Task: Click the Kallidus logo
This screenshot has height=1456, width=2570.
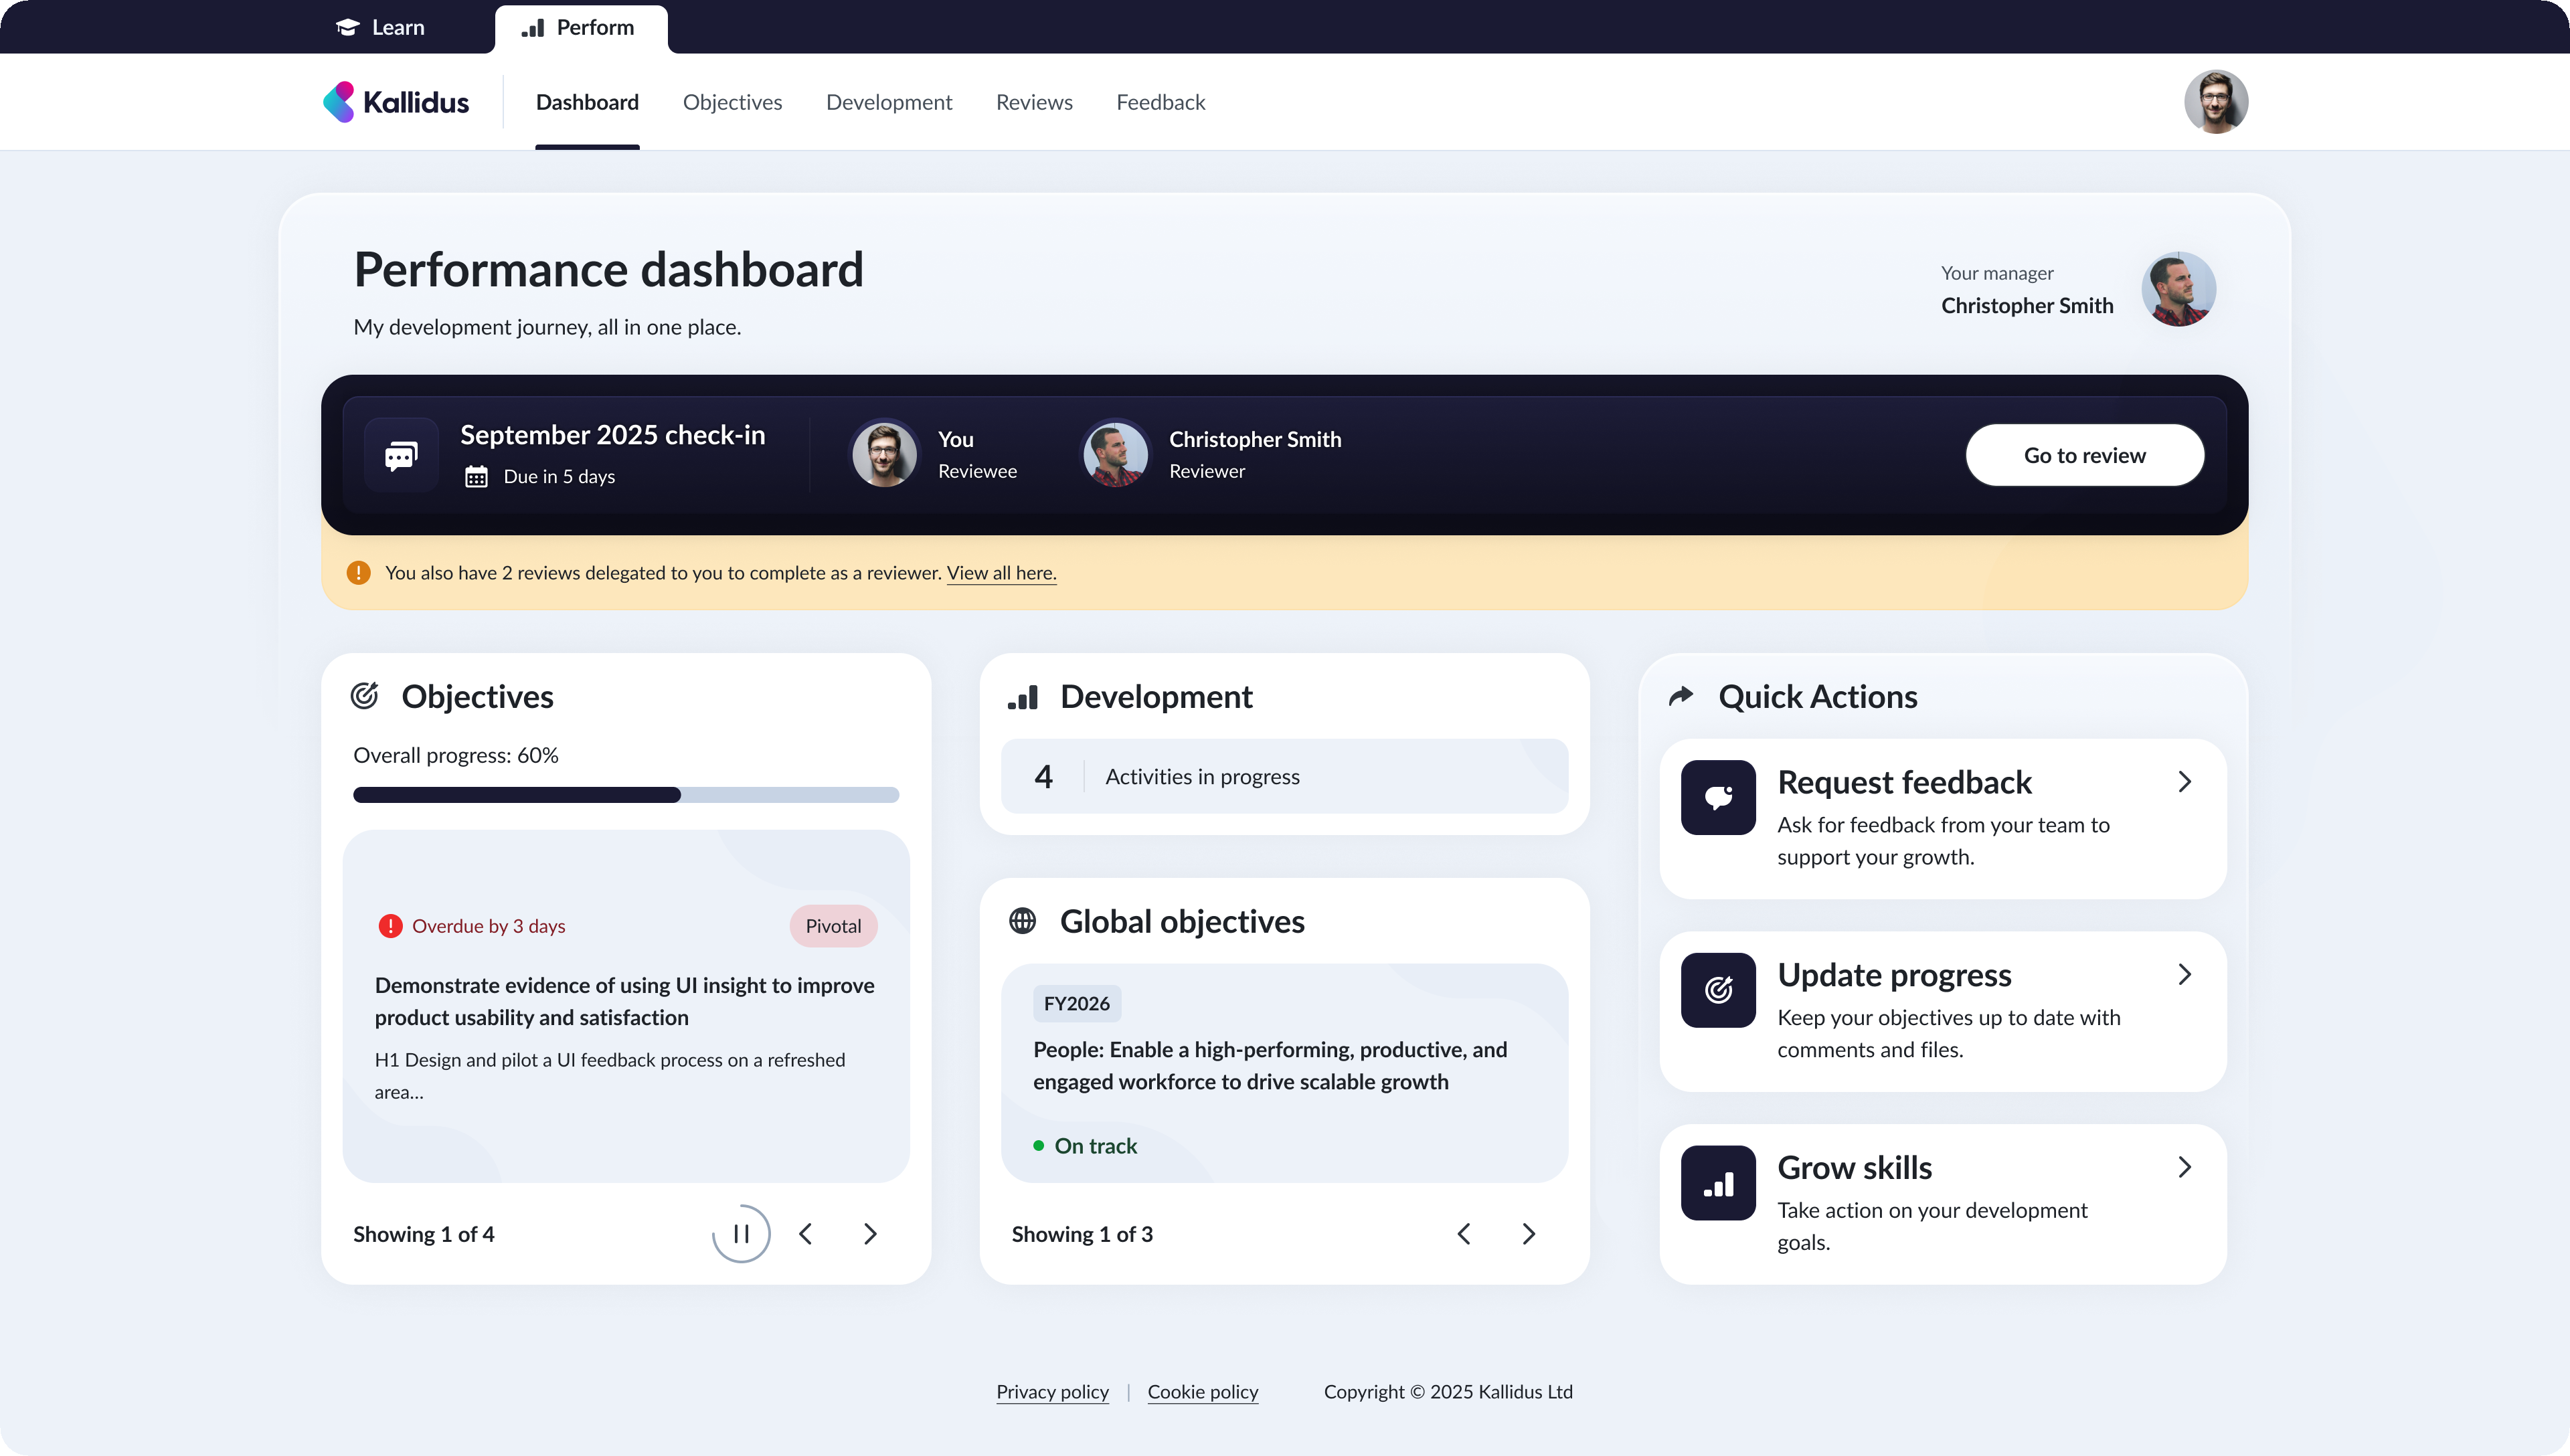Action: coord(396,101)
